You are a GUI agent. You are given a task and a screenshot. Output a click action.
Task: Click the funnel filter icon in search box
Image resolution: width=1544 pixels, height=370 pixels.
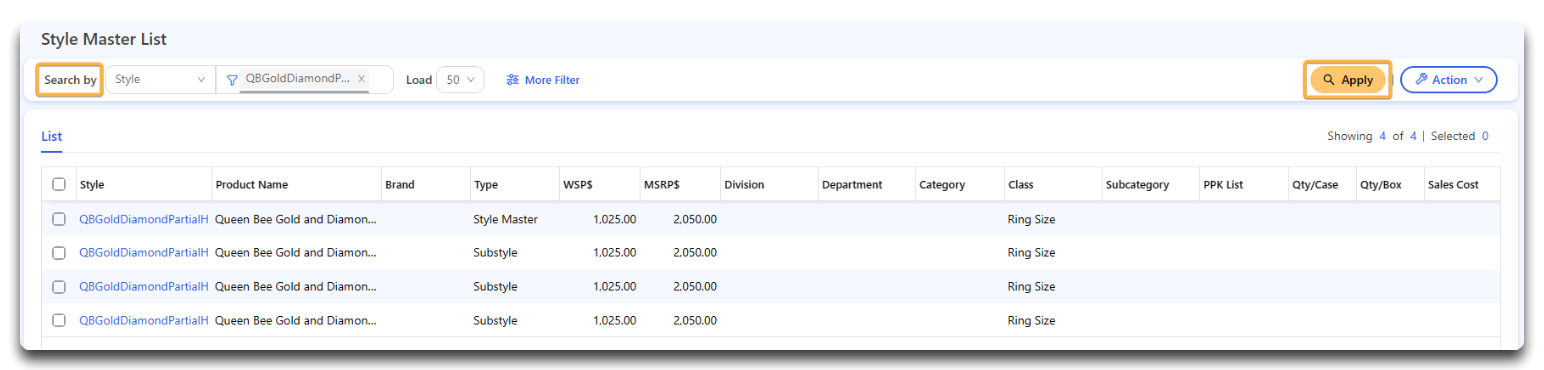pyautogui.click(x=232, y=80)
